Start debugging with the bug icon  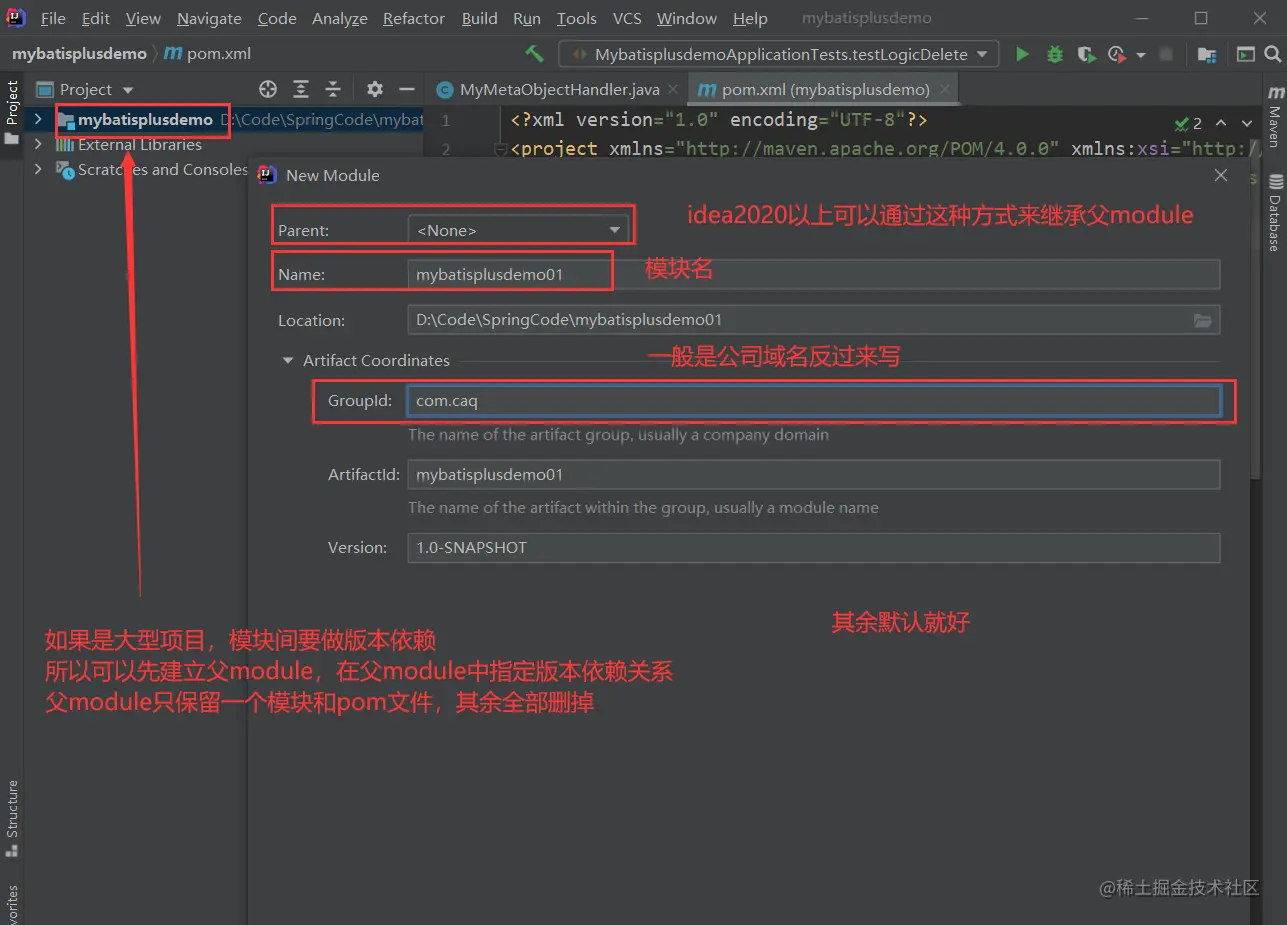pos(1055,54)
